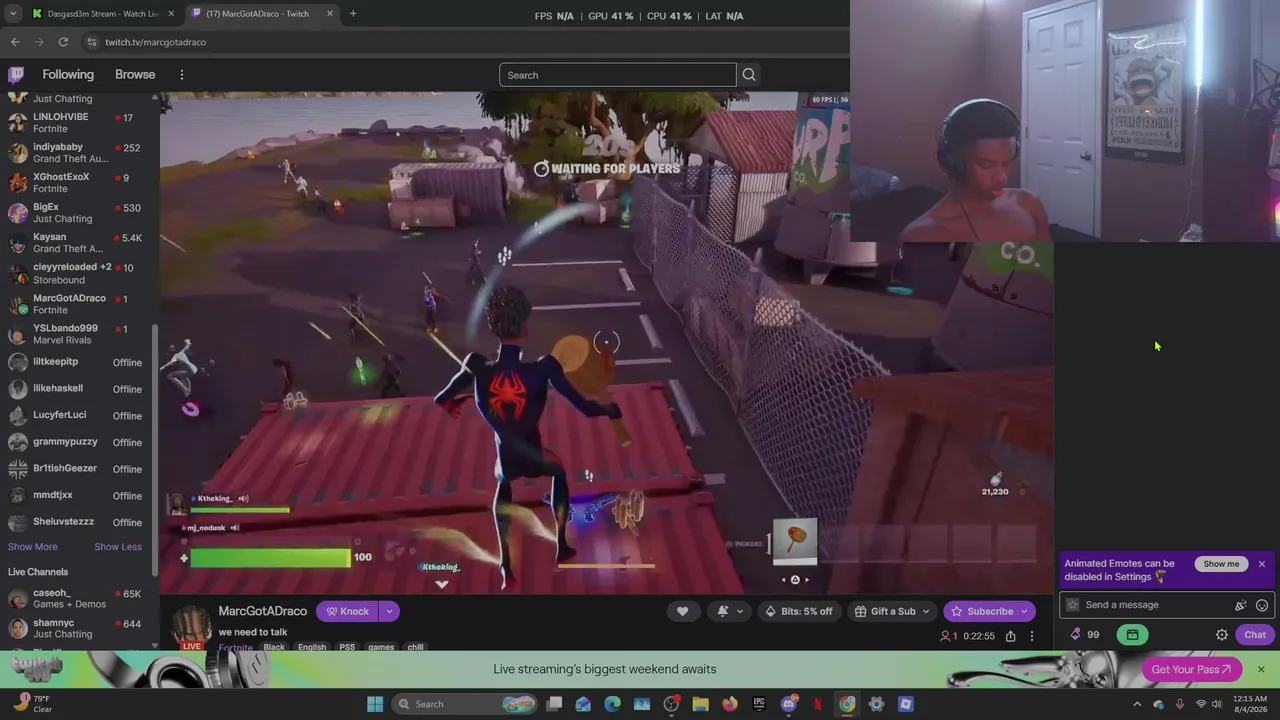This screenshot has height=720, width=1280.
Task: Reload the page with the refresh icon
Action: point(63,42)
